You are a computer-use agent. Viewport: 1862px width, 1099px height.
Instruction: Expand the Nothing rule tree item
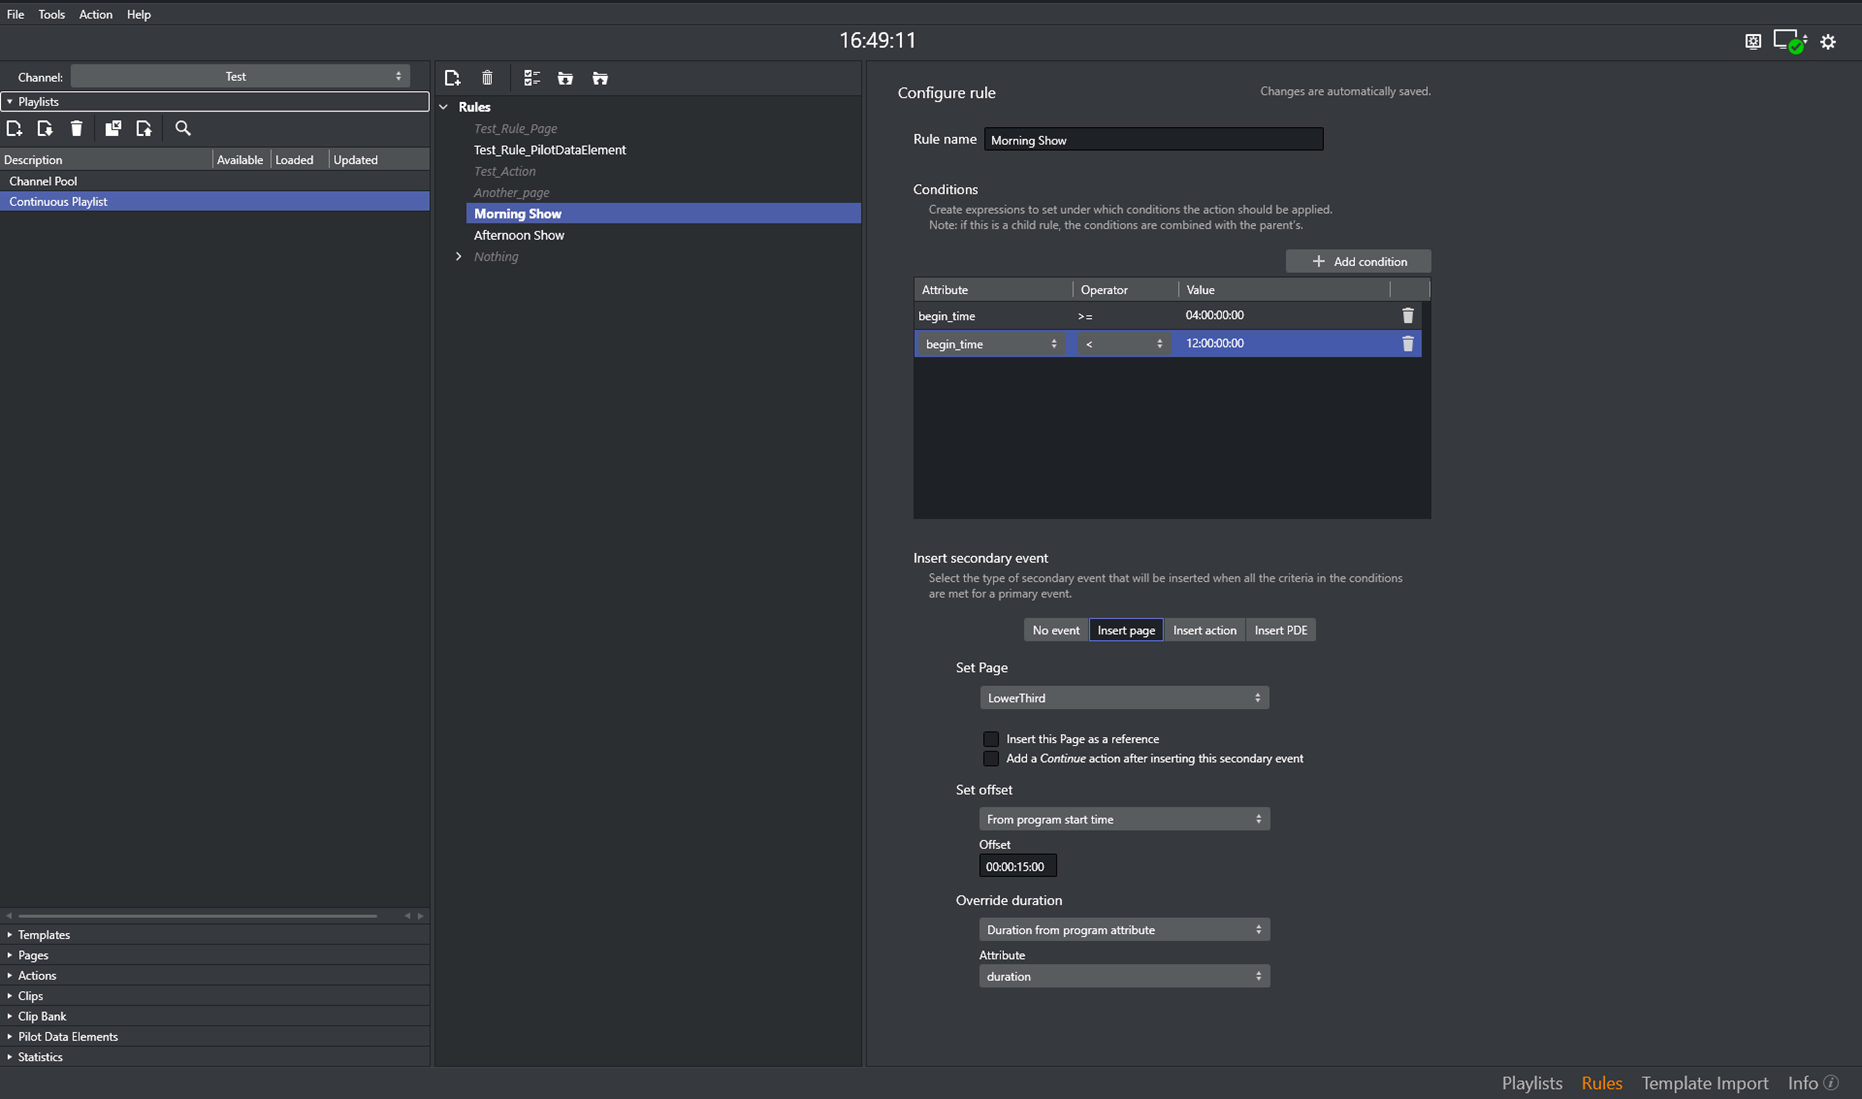tap(459, 257)
